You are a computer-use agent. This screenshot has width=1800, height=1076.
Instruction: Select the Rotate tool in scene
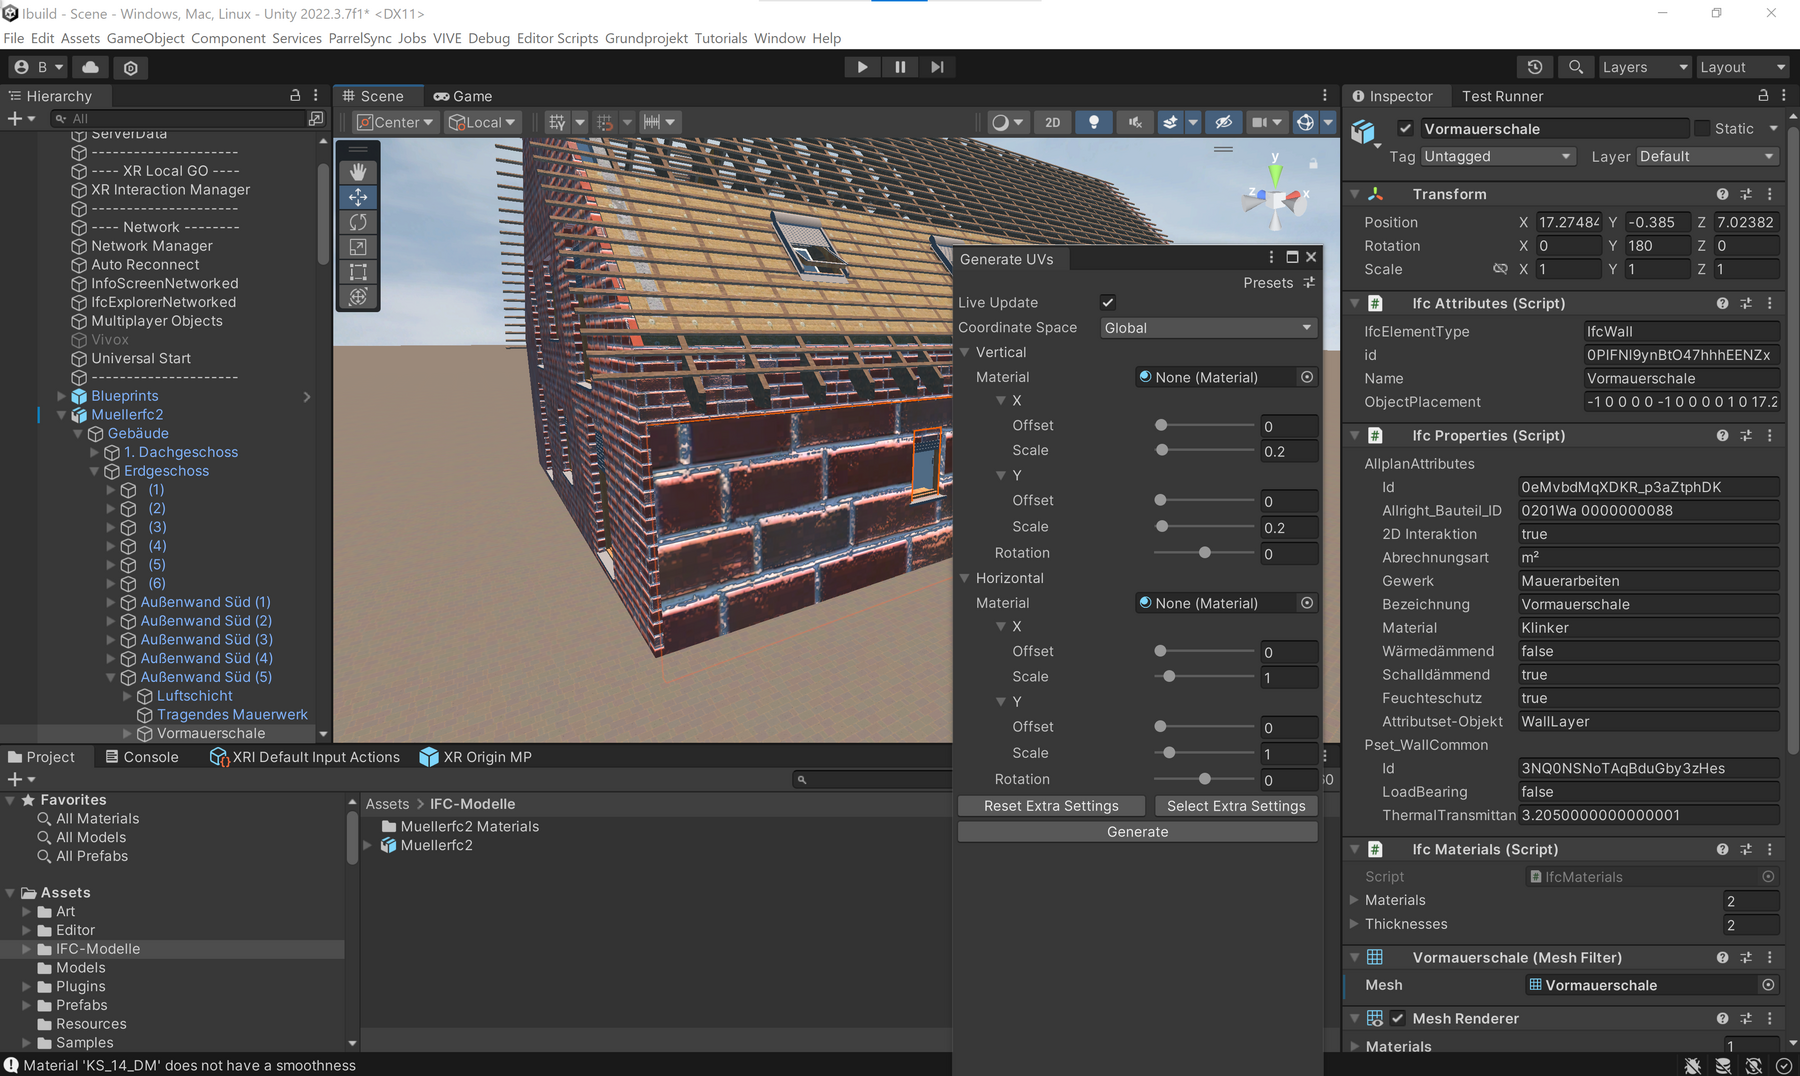(x=358, y=222)
